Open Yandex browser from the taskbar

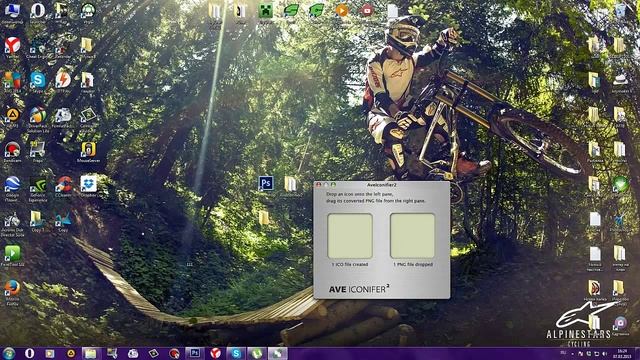(215, 353)
